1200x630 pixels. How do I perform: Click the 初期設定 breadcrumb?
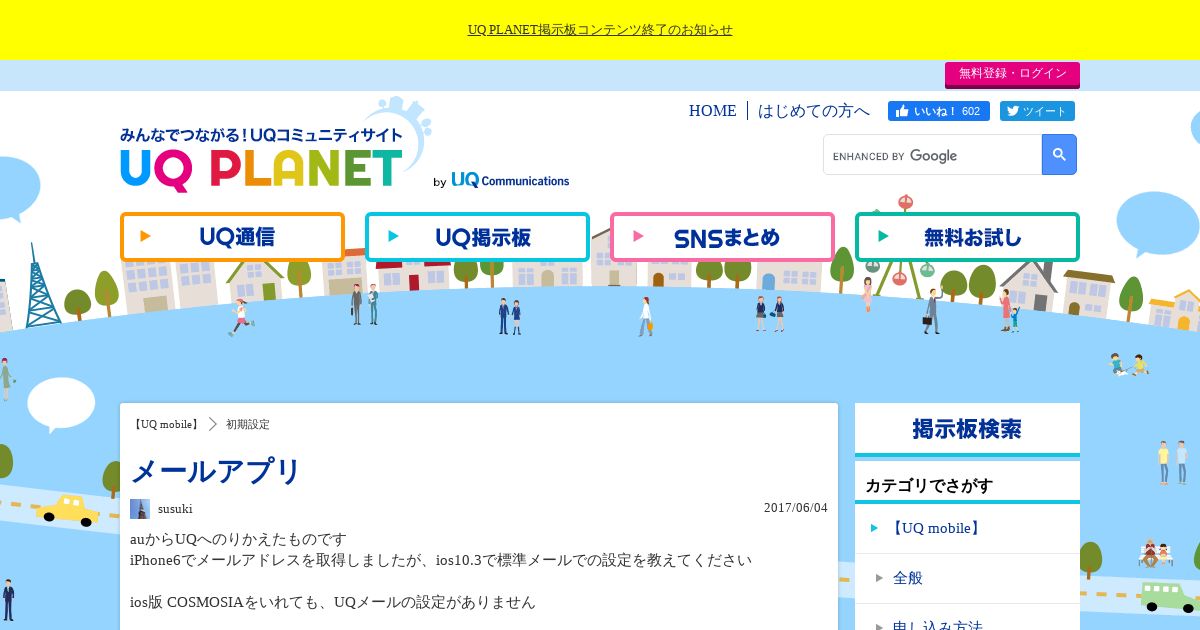point(248,424)
